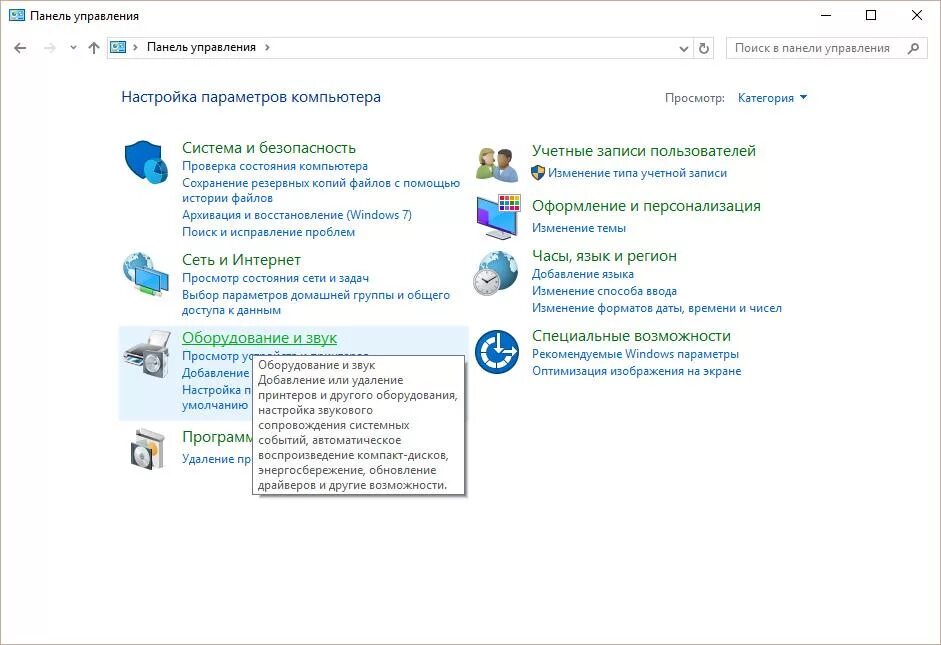Click the search magnifier icon
This screenshot has height=645, width=941.
click(x=913, y=48)
